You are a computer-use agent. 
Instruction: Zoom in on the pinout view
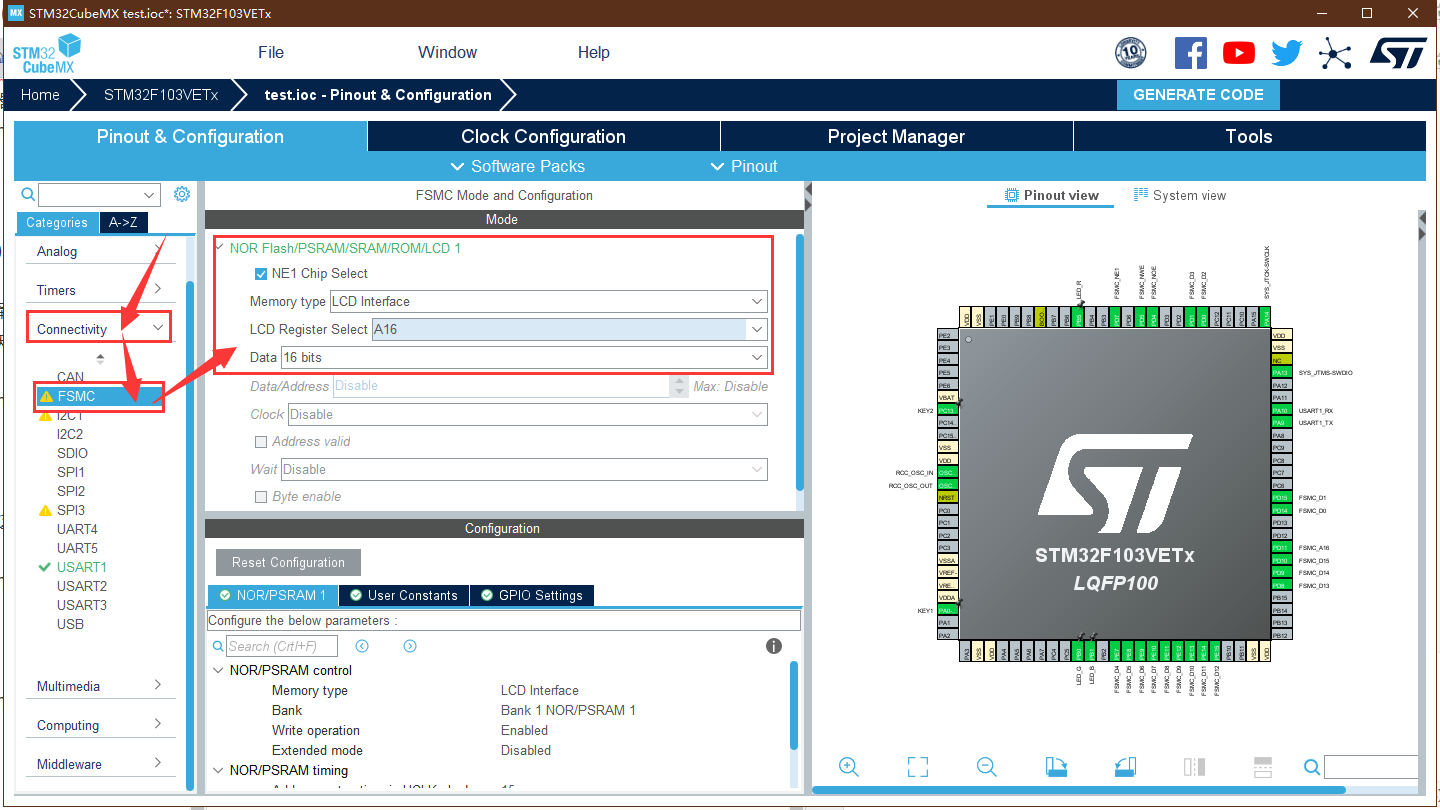[x=848, y=767]
